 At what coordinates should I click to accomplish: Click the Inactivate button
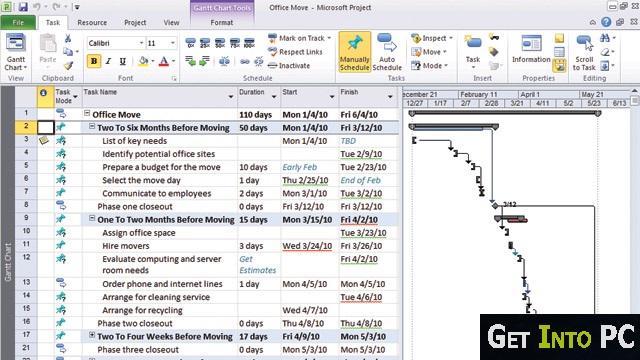(289, 65)
